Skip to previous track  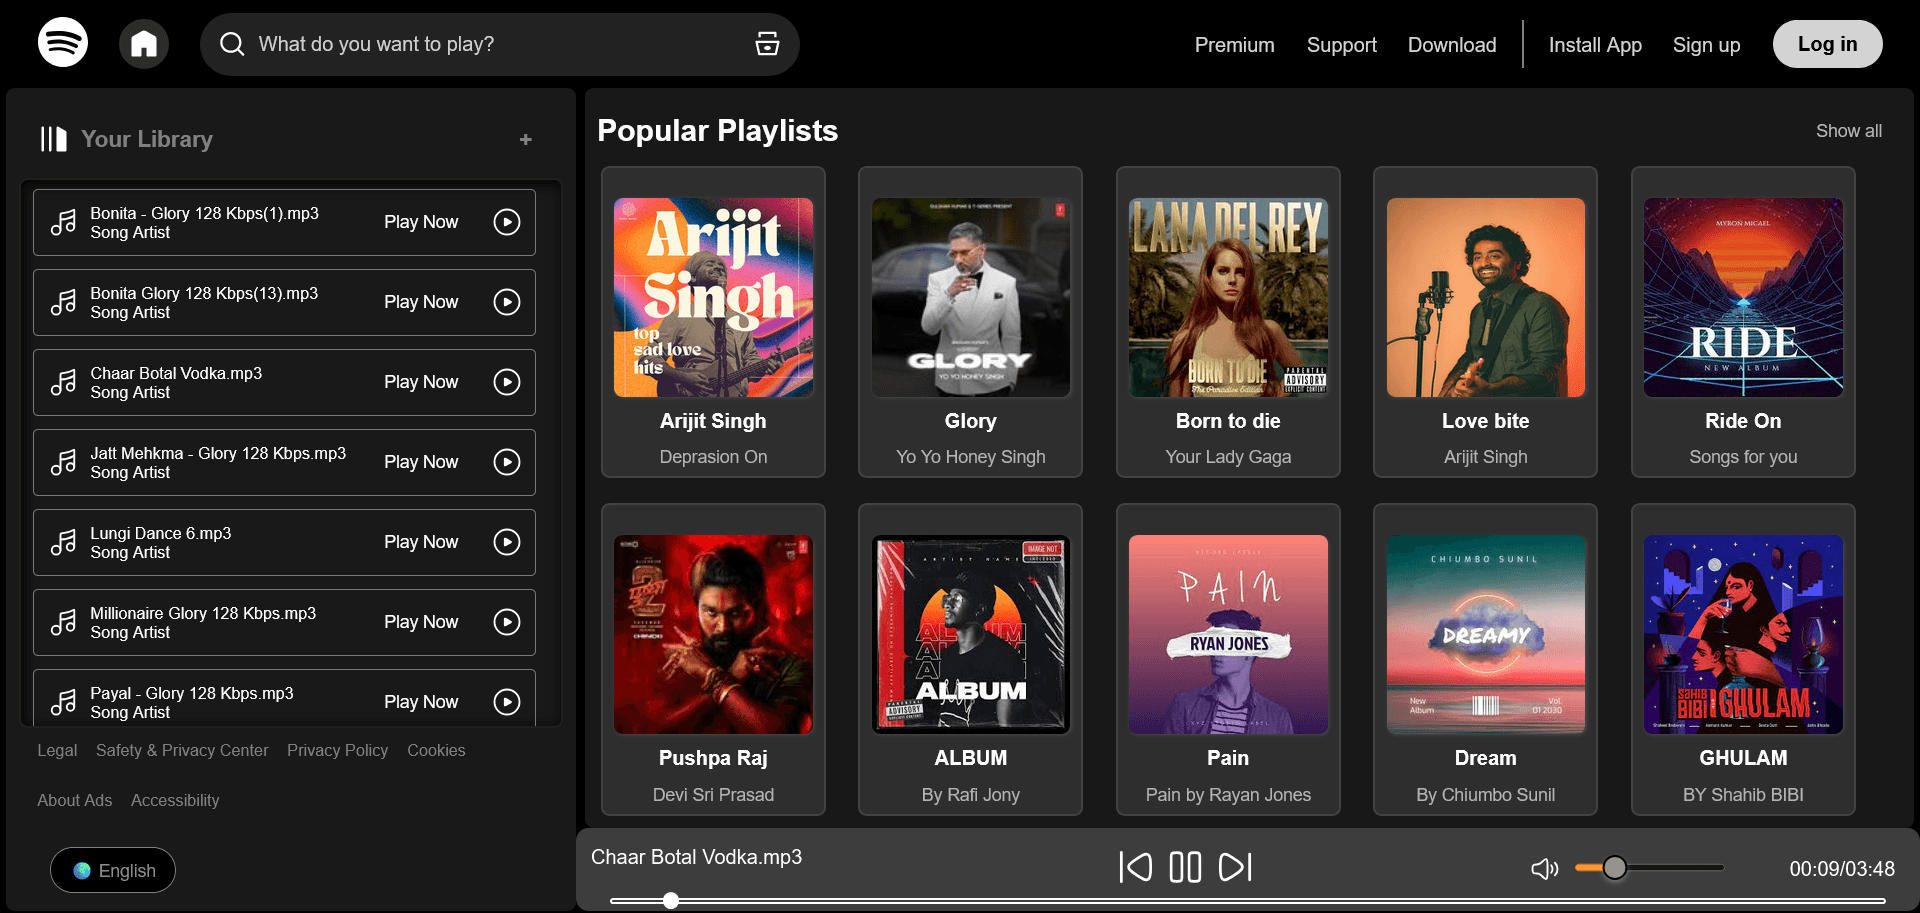(1135, 867)
